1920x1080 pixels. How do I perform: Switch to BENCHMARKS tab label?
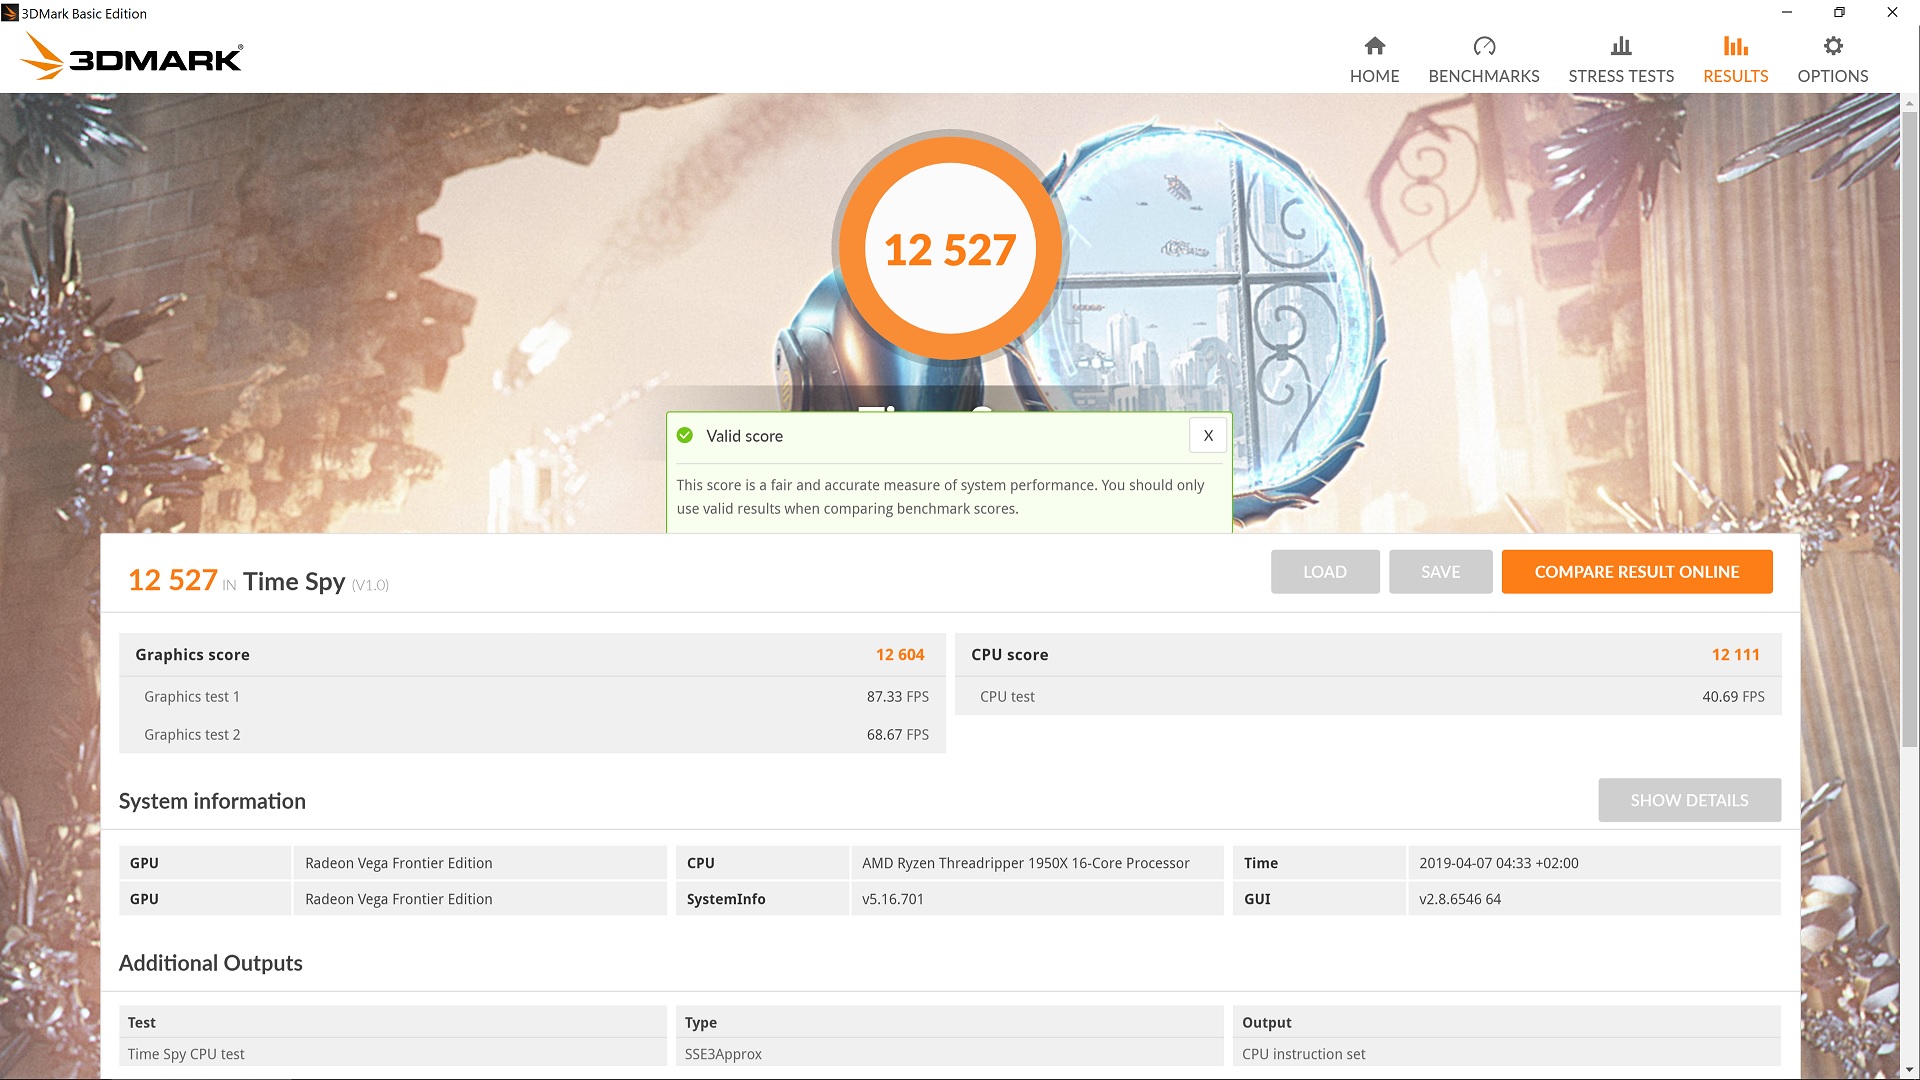pos(1484,76)
